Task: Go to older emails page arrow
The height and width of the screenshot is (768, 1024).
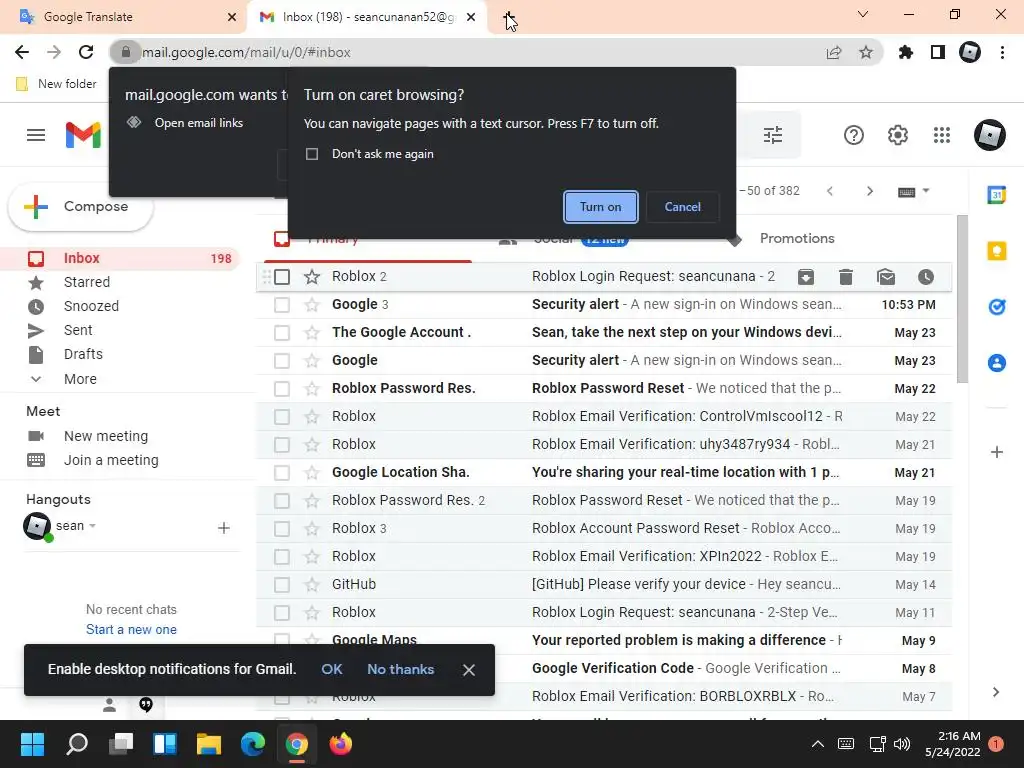Action: point(869,191)
